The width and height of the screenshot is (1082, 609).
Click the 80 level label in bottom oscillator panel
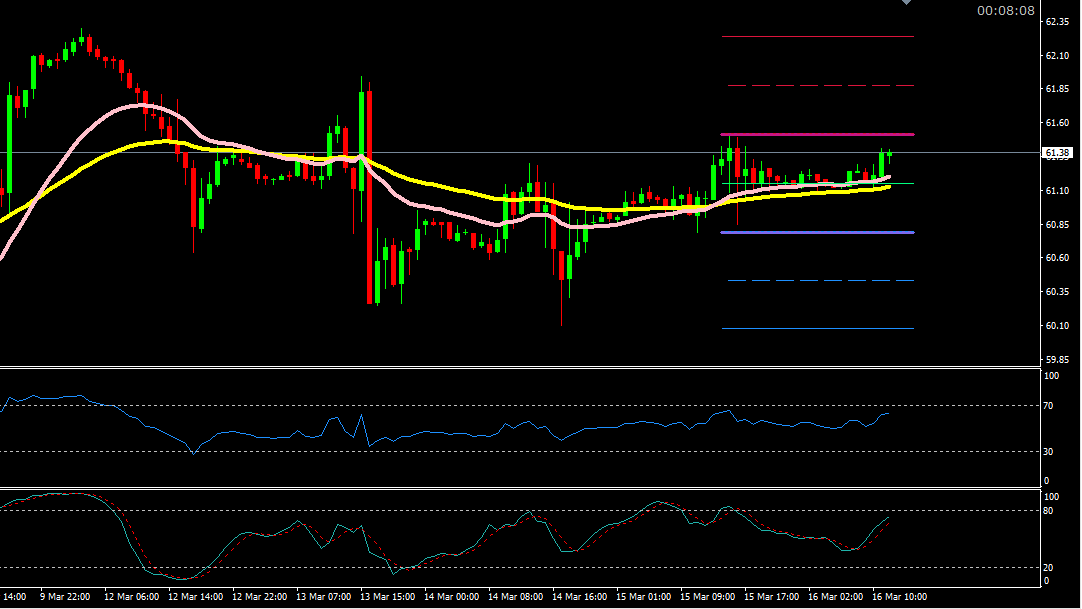pos(1048,511)
